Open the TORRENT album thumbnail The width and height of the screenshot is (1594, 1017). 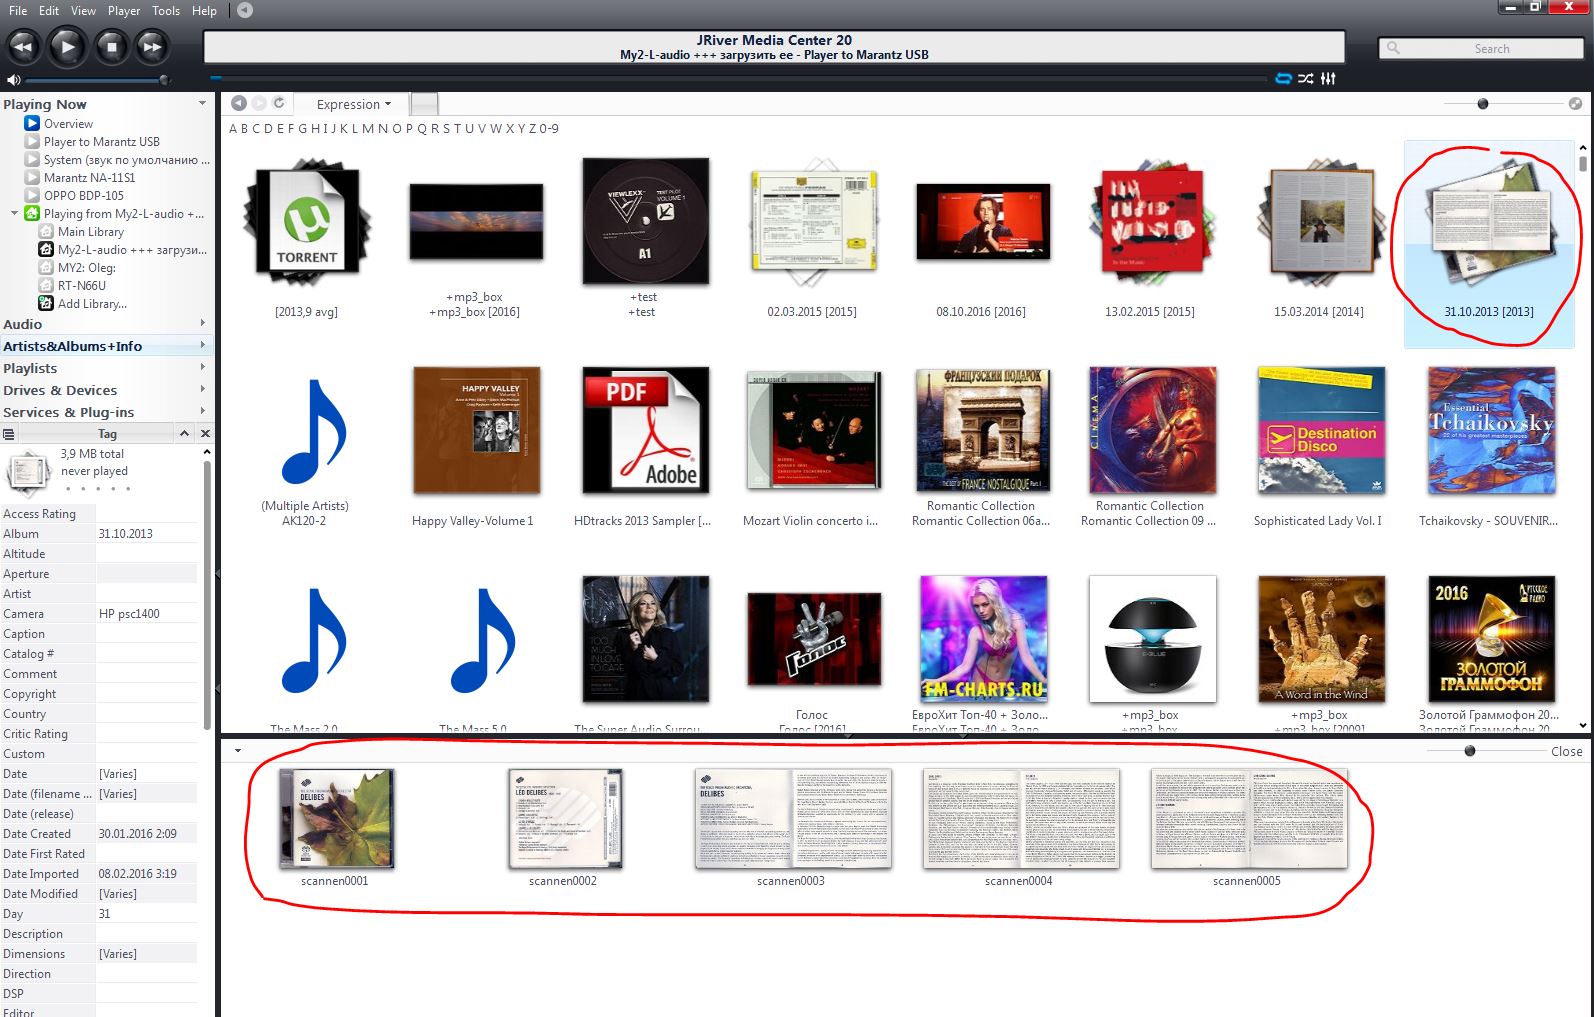click(307, 222)
